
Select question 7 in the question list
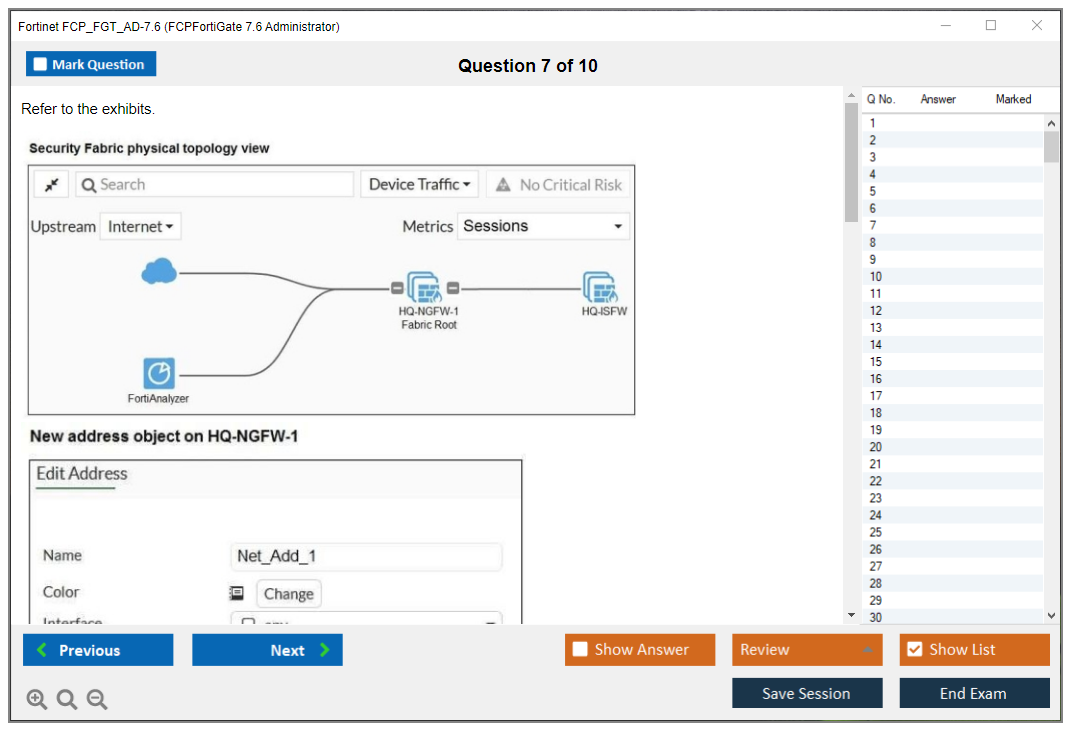[873, 225]
